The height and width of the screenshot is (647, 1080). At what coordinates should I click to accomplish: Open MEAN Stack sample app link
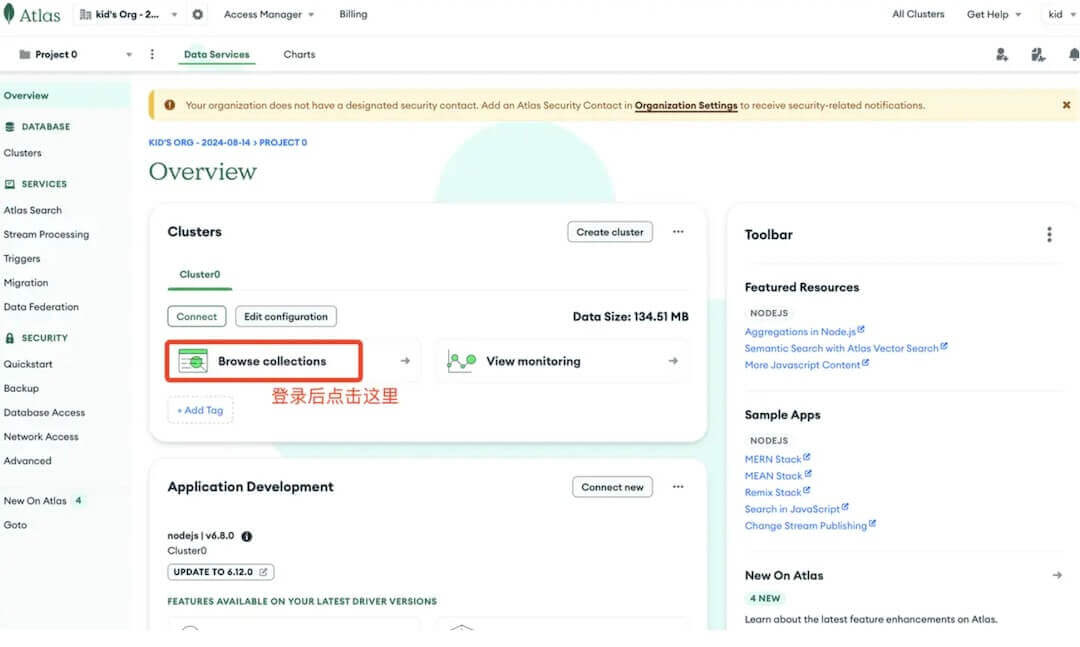778,475
